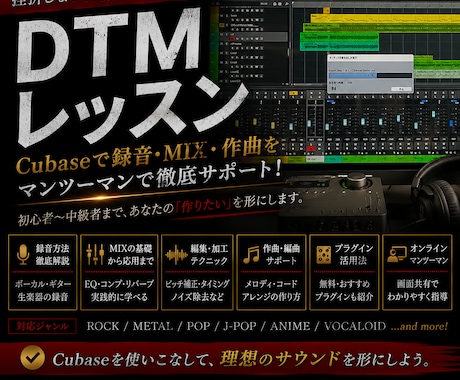Click the EQ・コンプ・リバーブ 実践的に学べる description
The height and width of the screenshot is (380, 460).
point(119,290)
